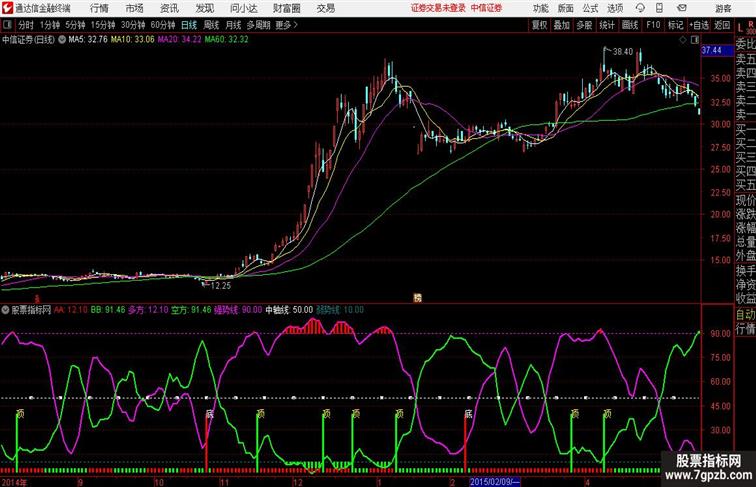Click the MA5: 32.76 value label
756x487 pixels.
(88, 40)
